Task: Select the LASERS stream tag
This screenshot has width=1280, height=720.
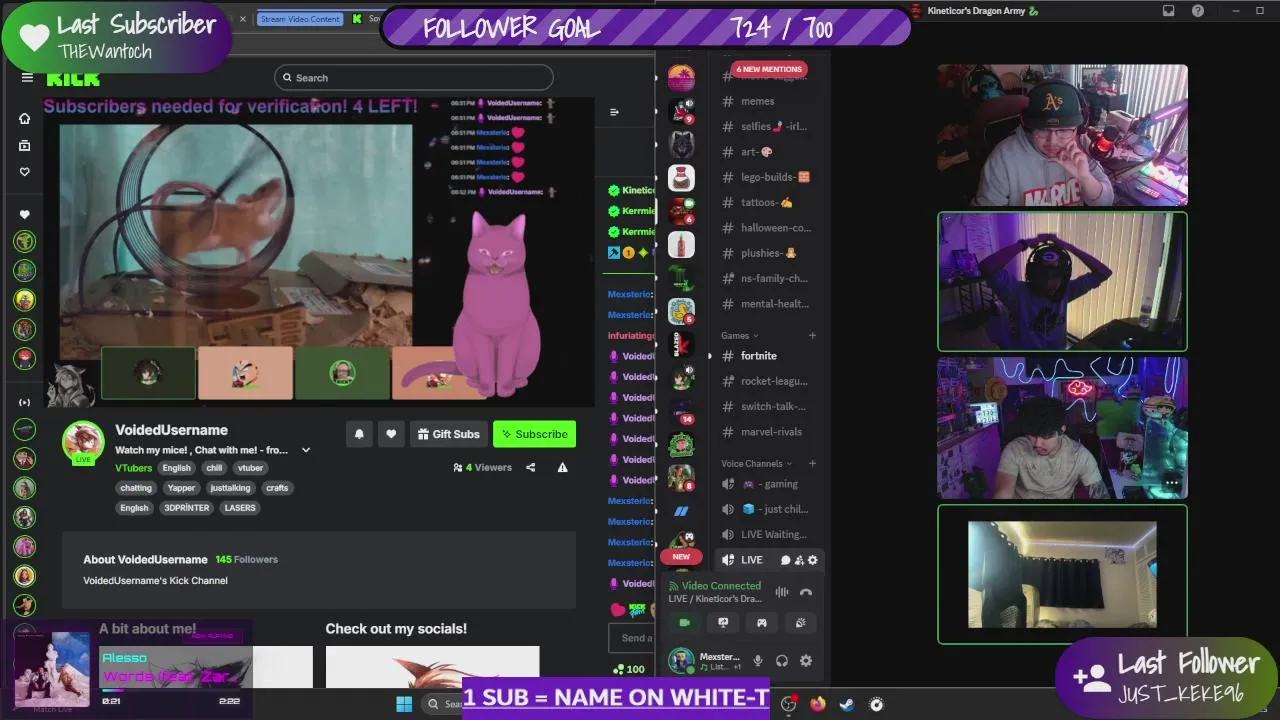Action: click(x=240, y=508)
